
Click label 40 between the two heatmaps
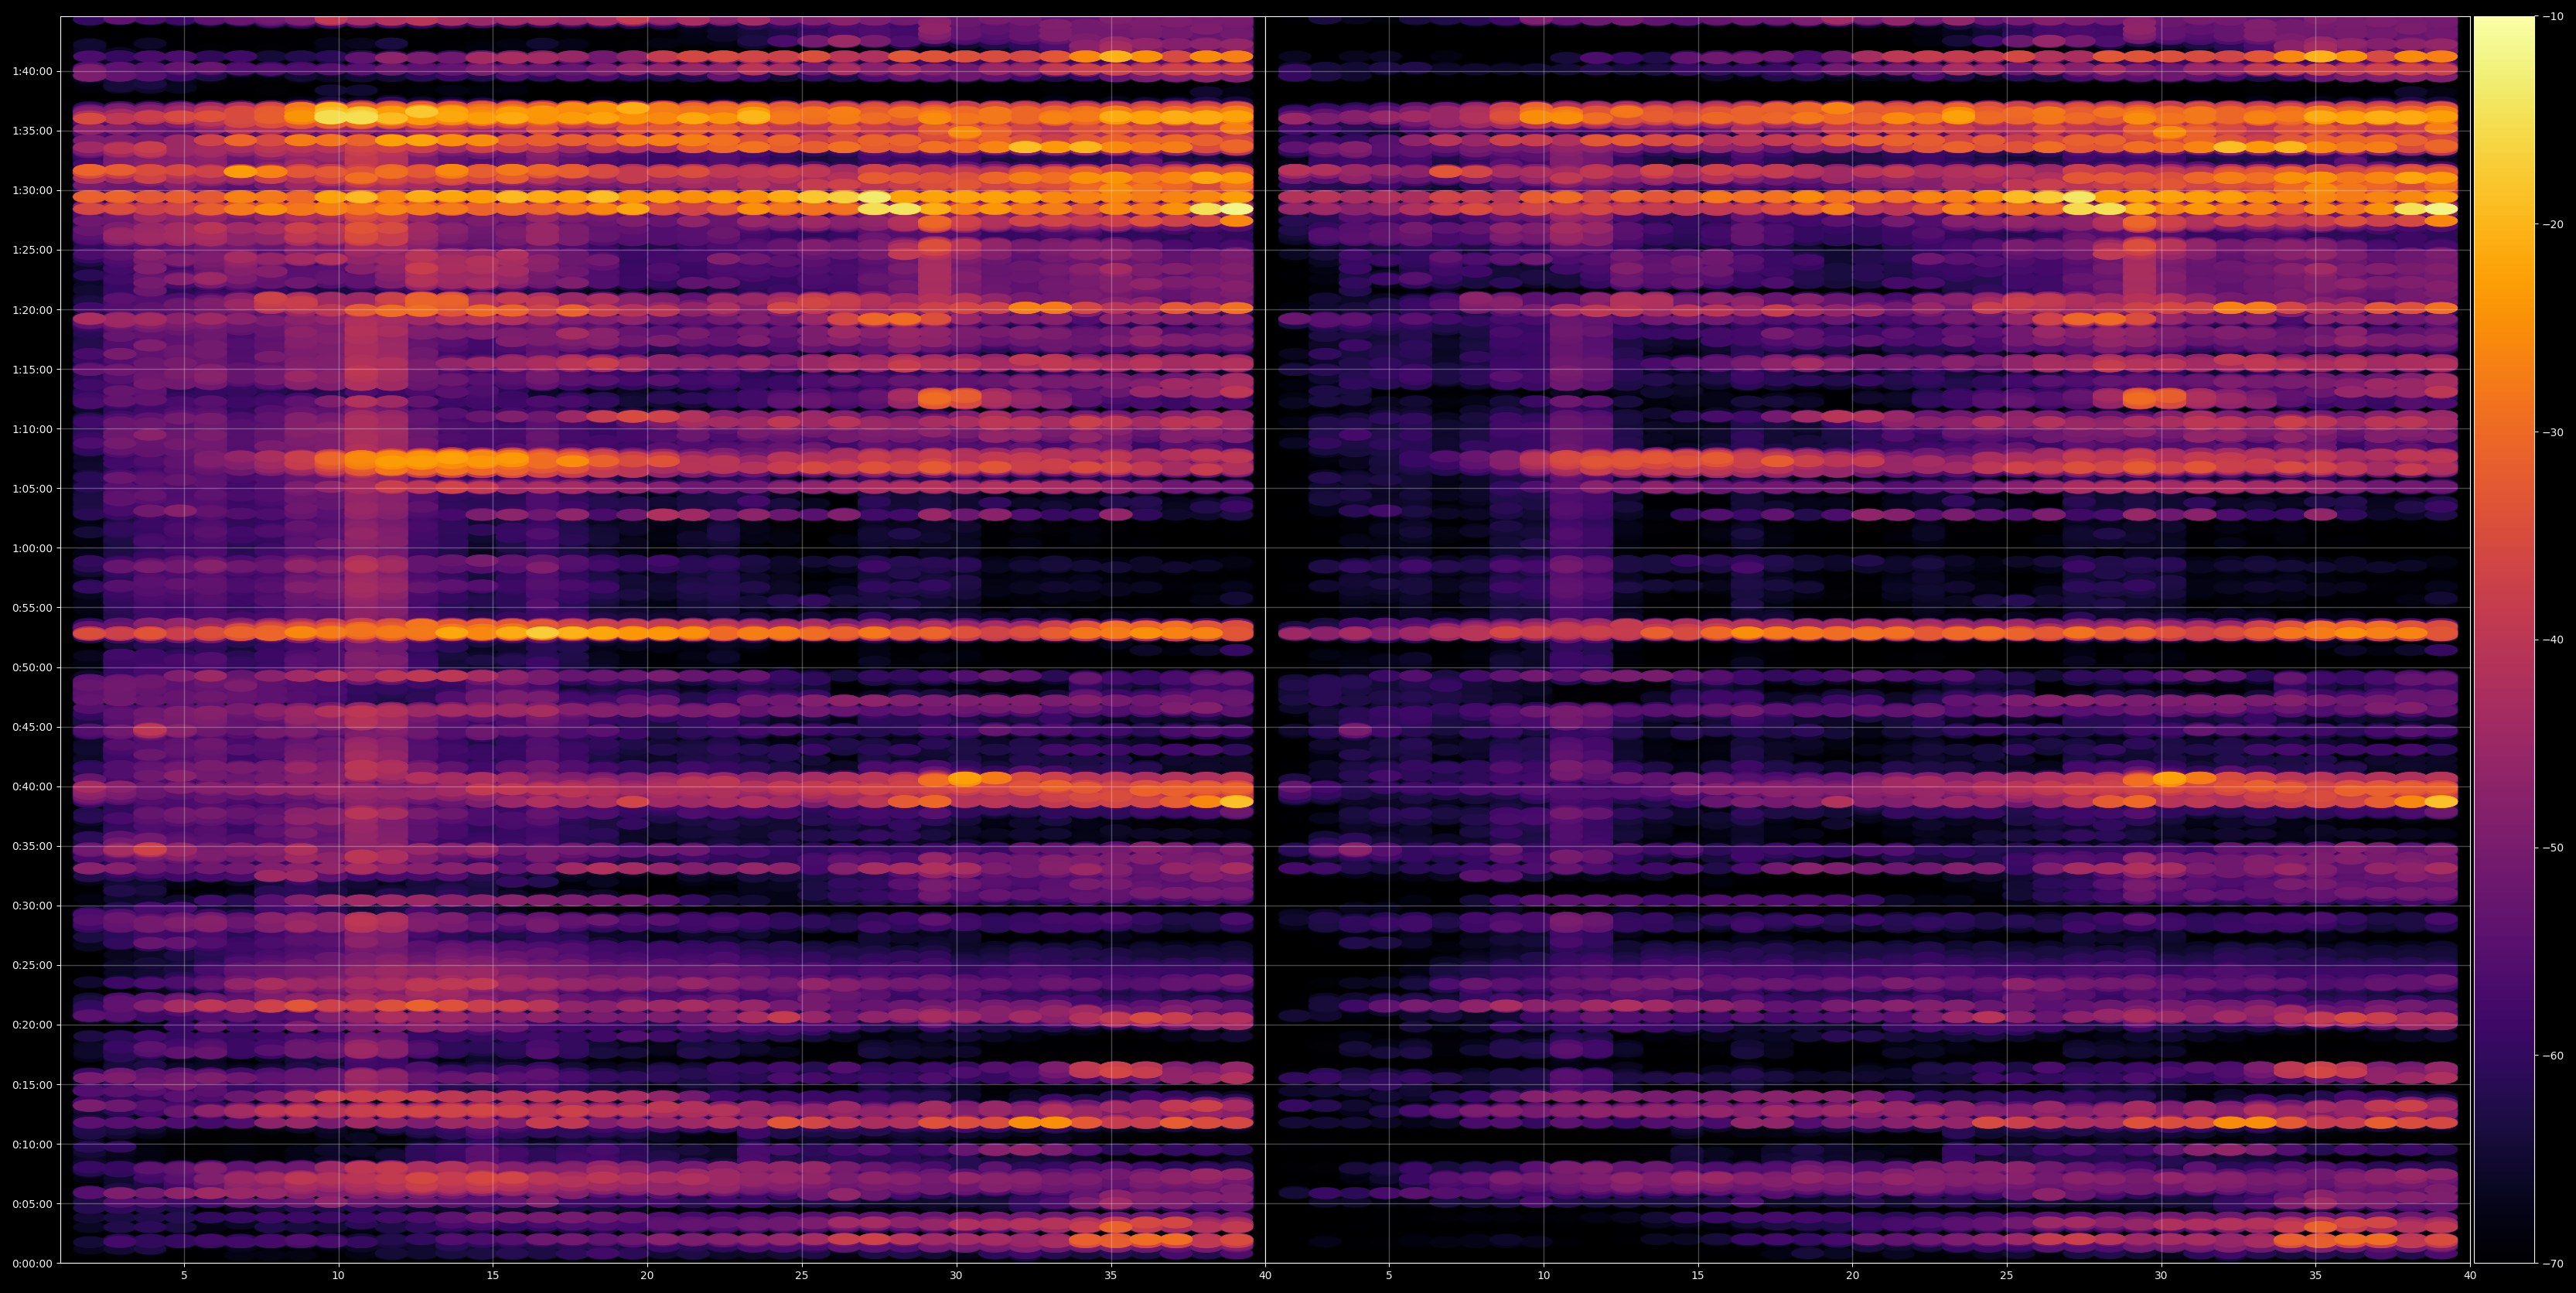1265,1276
